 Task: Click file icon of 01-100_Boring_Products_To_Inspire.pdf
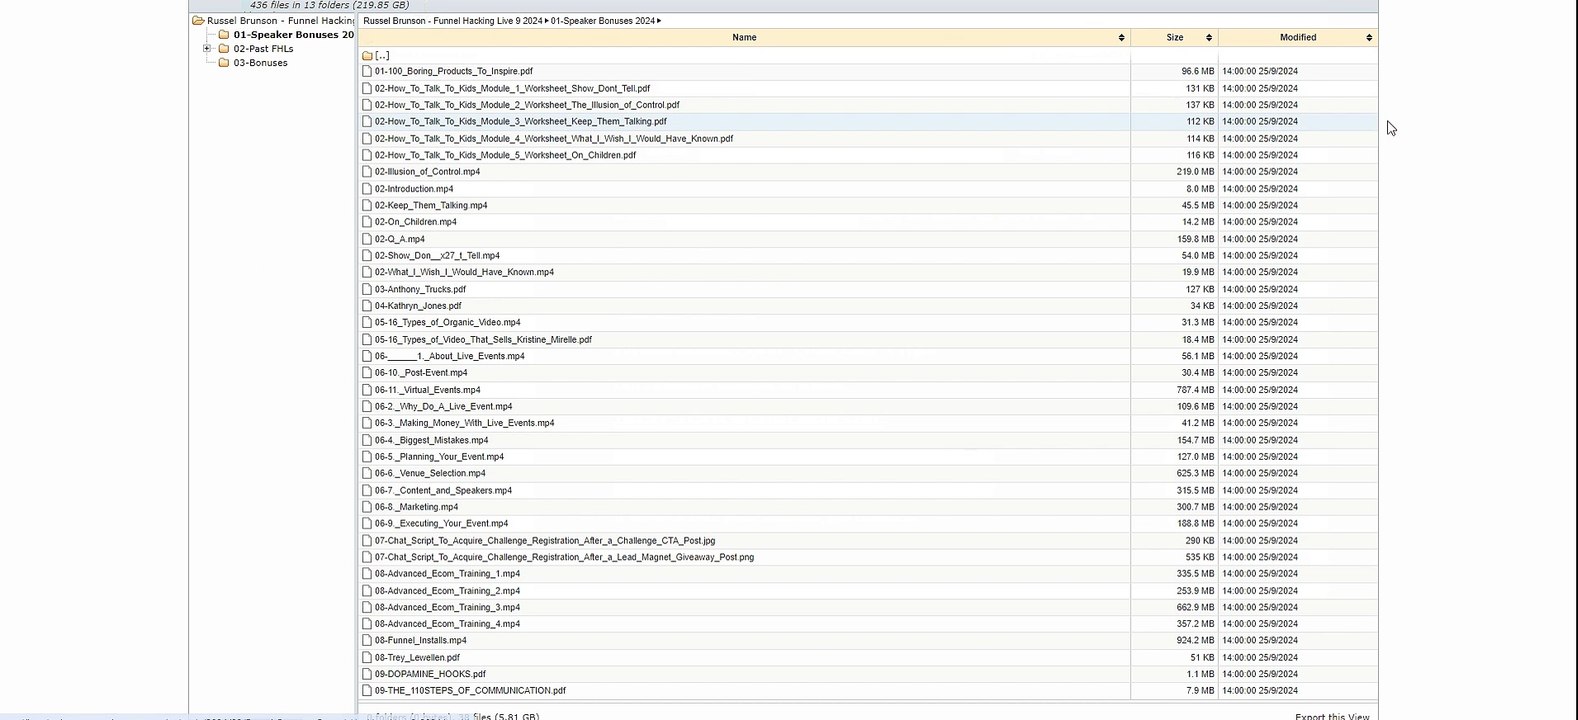pos(367,71)
